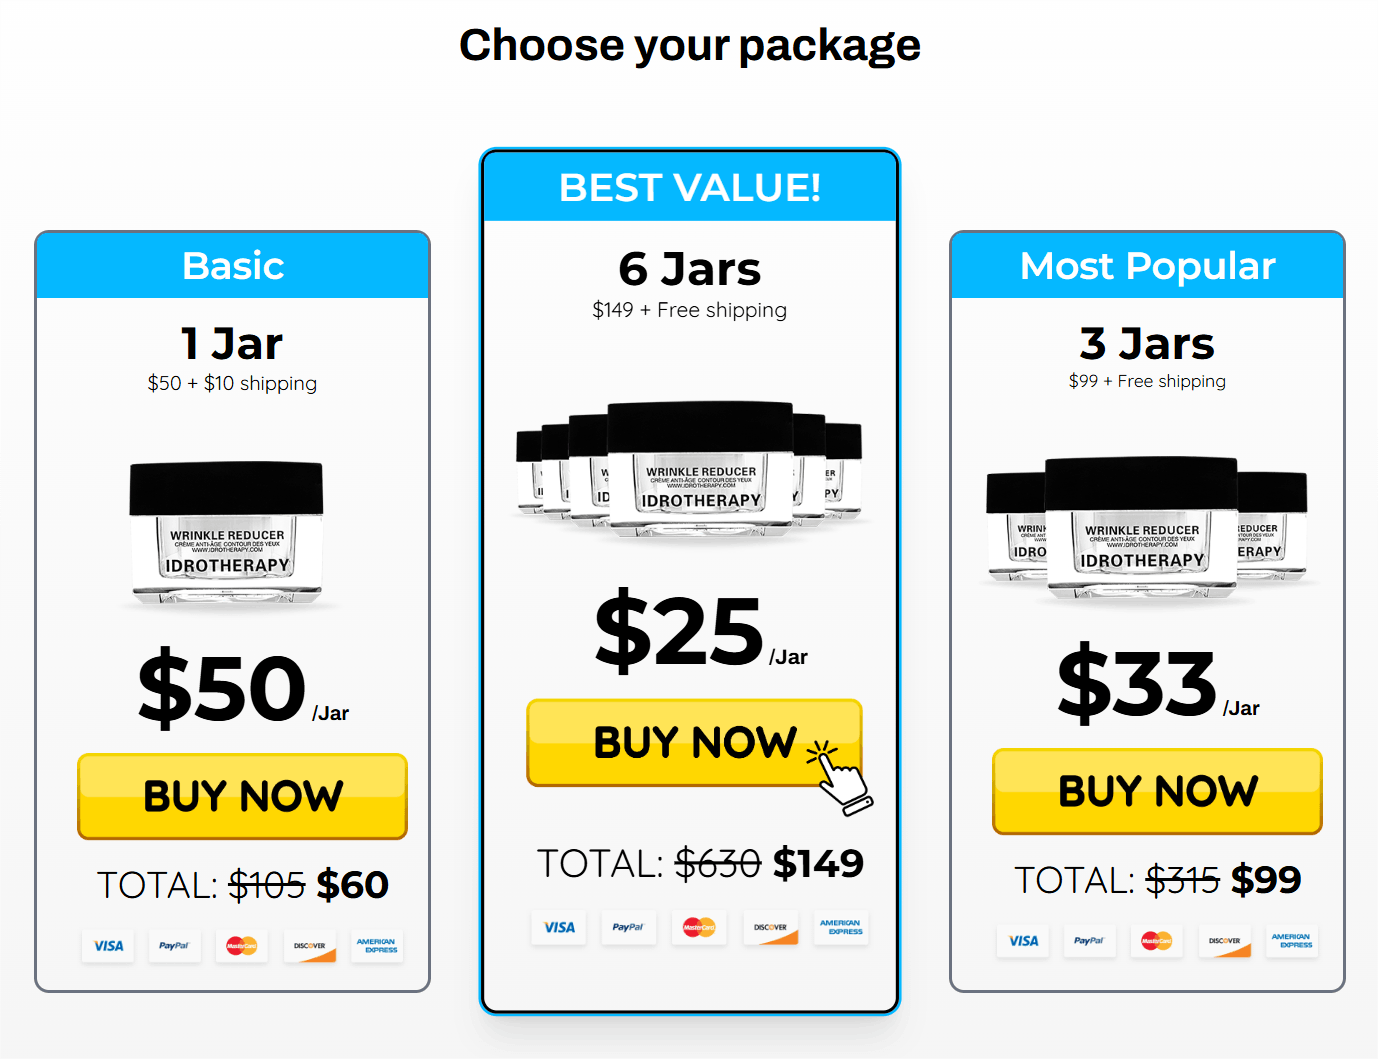This screenshot has width=1378, height=1059.
Task: Click the Basic package header
Action: tap(233, 266)
